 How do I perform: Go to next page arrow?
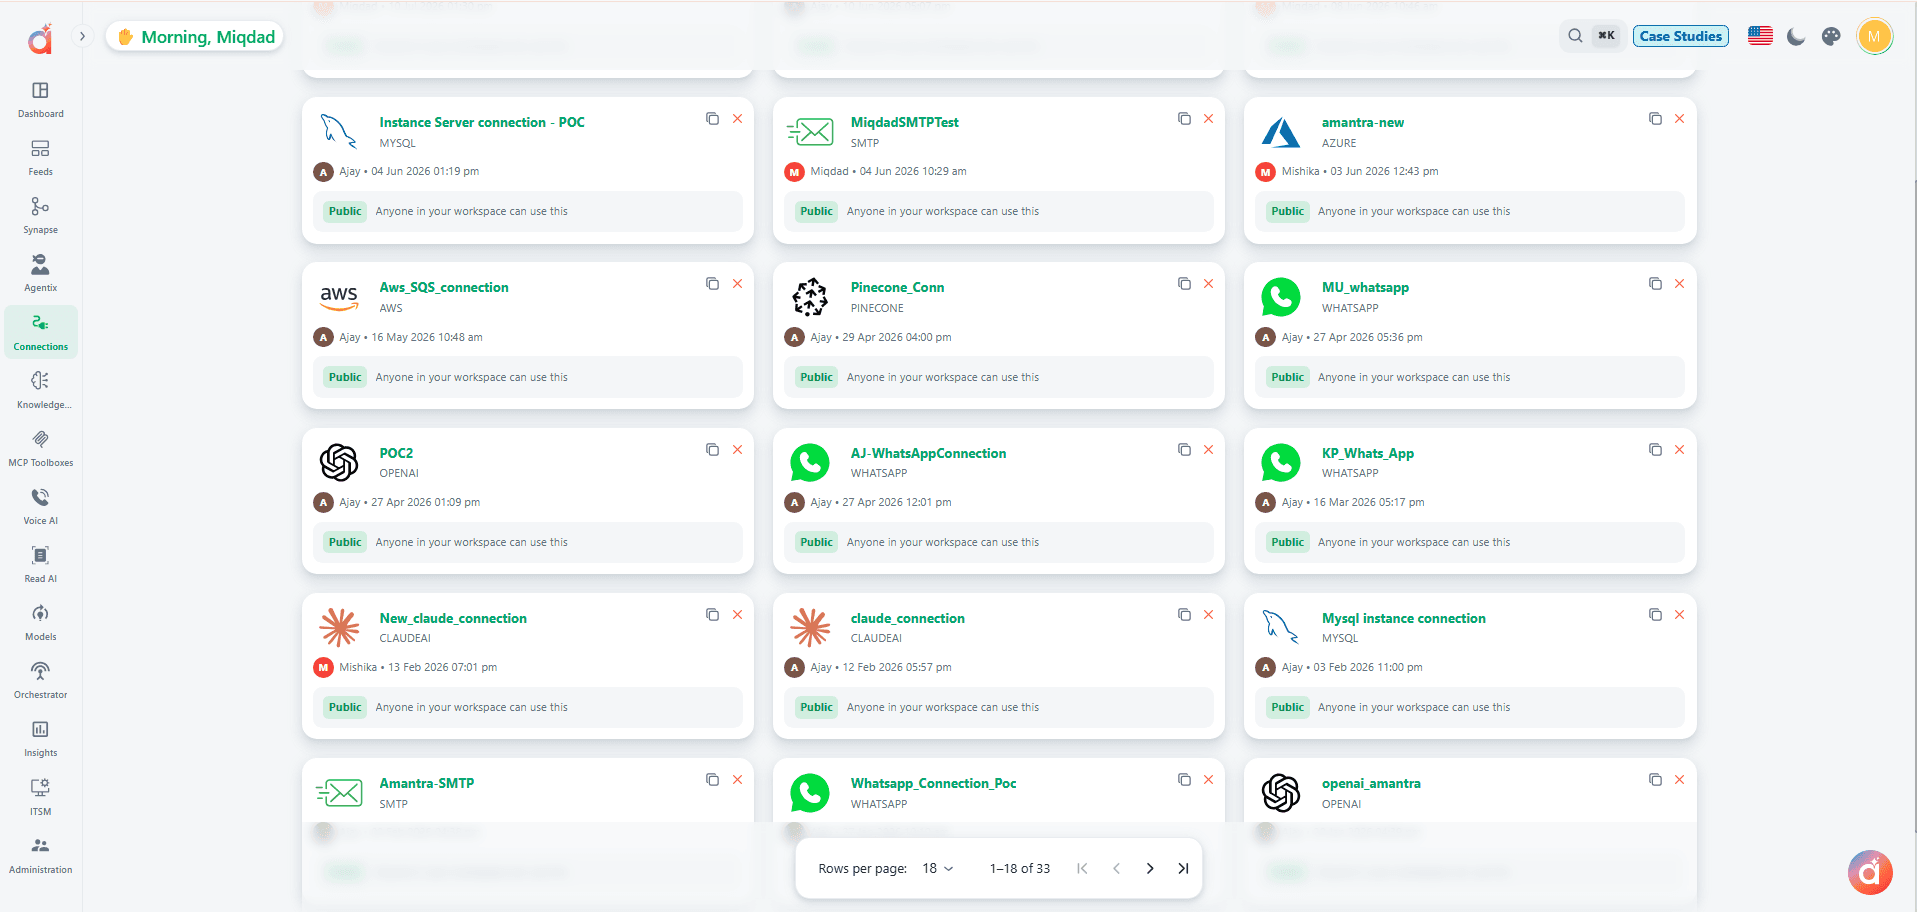[x=1150, y=868]
